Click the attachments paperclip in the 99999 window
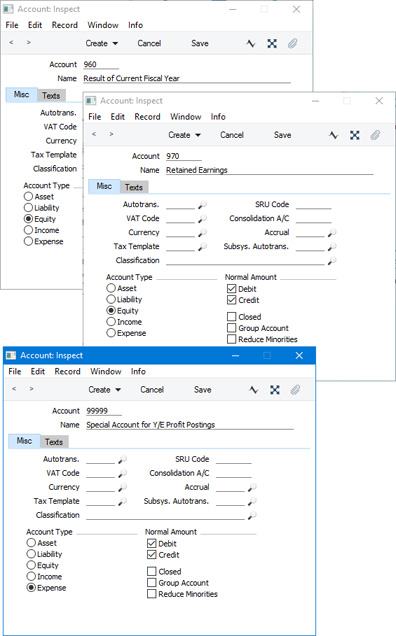Viewport: 396px width, 636px height. [295, 390]
